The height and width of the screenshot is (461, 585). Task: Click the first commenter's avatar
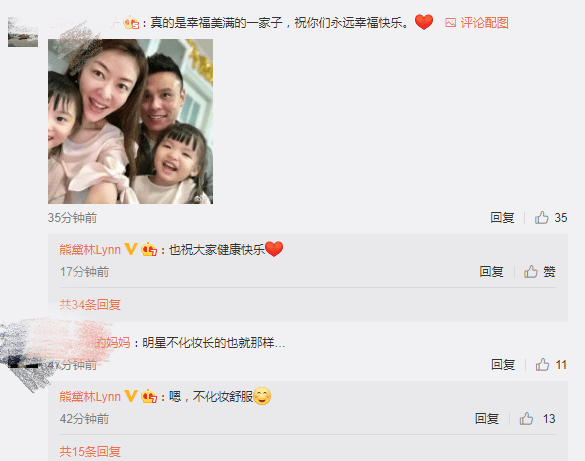(23, 32)
